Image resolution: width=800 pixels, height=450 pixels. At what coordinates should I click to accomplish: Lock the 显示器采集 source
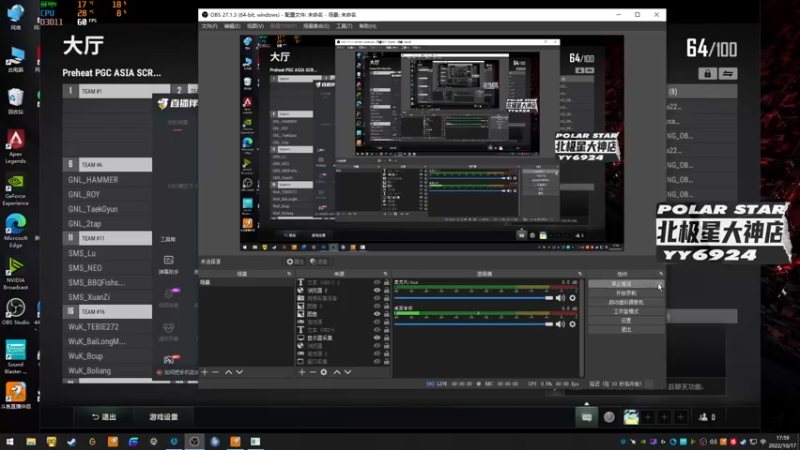pyautogui.click(x=386, y=338)
